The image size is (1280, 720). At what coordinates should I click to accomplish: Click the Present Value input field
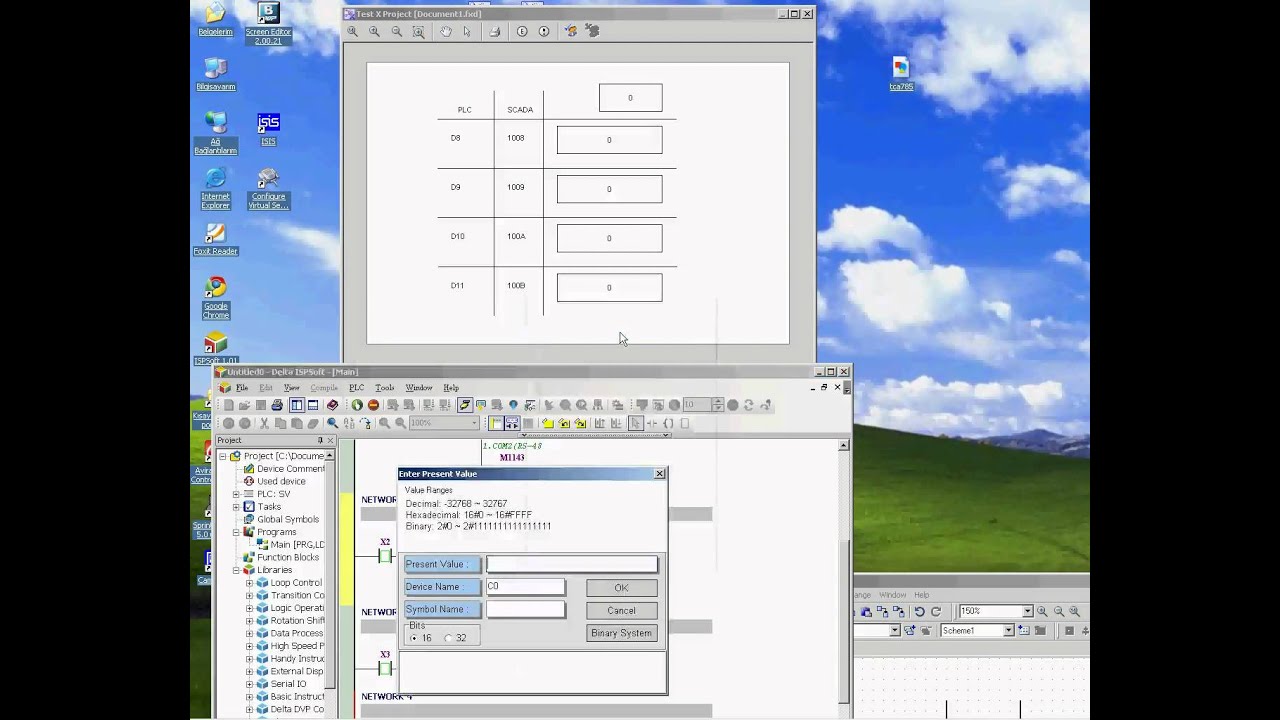tap(572, 564)
